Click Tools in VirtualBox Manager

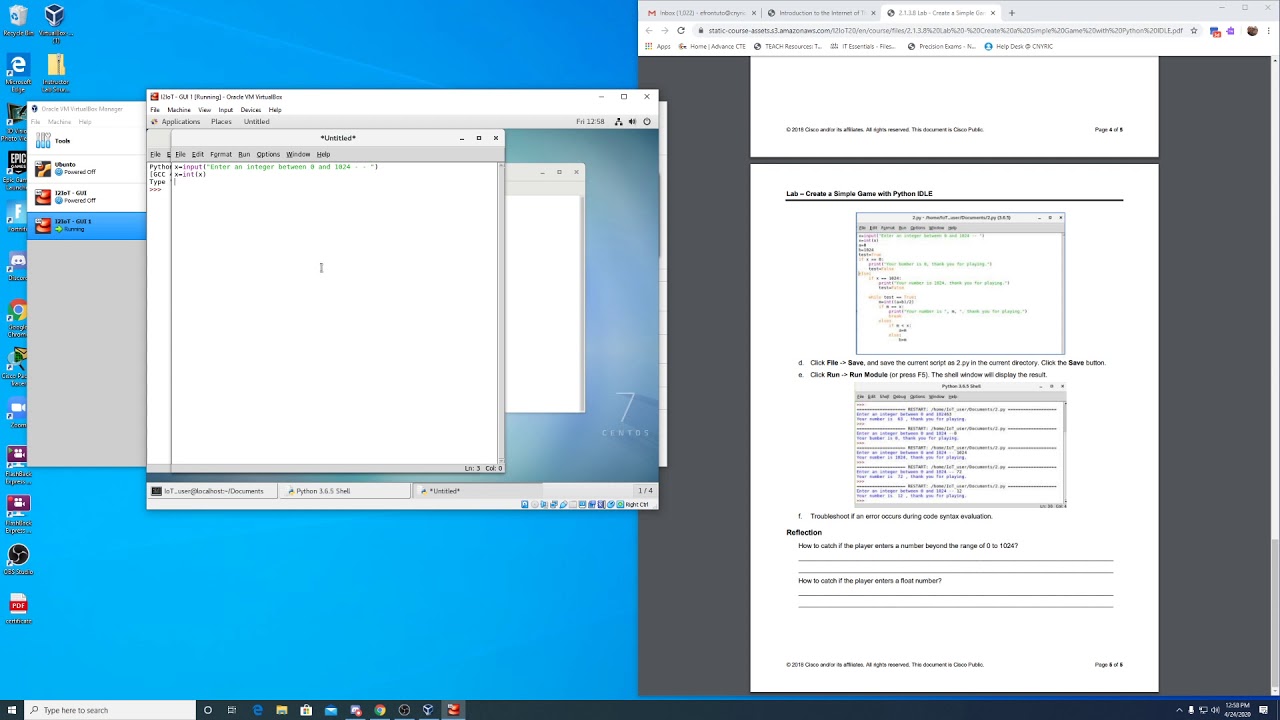87,141
